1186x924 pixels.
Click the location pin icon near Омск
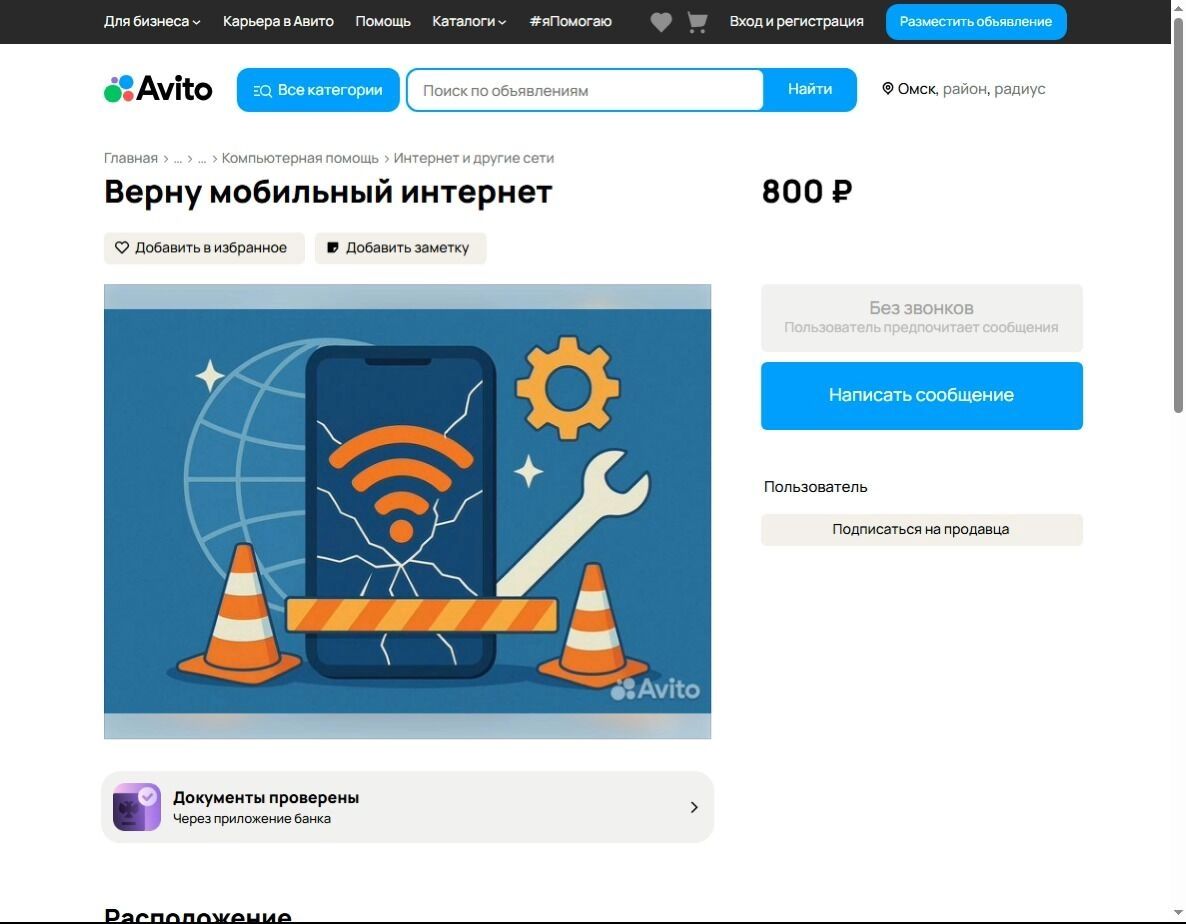[x=888, y=89]
